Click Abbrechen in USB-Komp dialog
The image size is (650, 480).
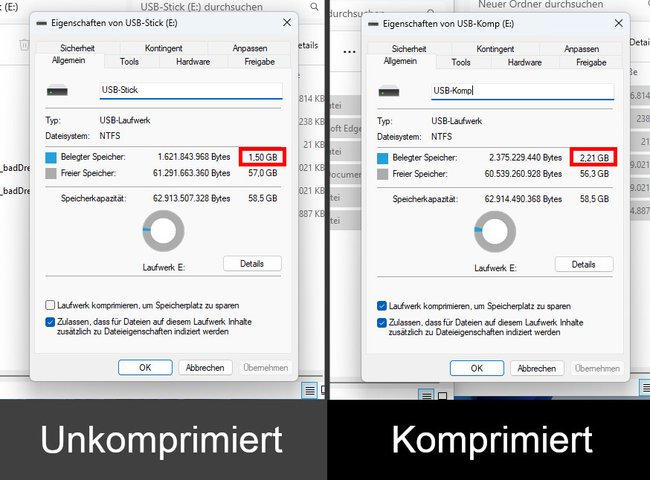tap(536, 368)
